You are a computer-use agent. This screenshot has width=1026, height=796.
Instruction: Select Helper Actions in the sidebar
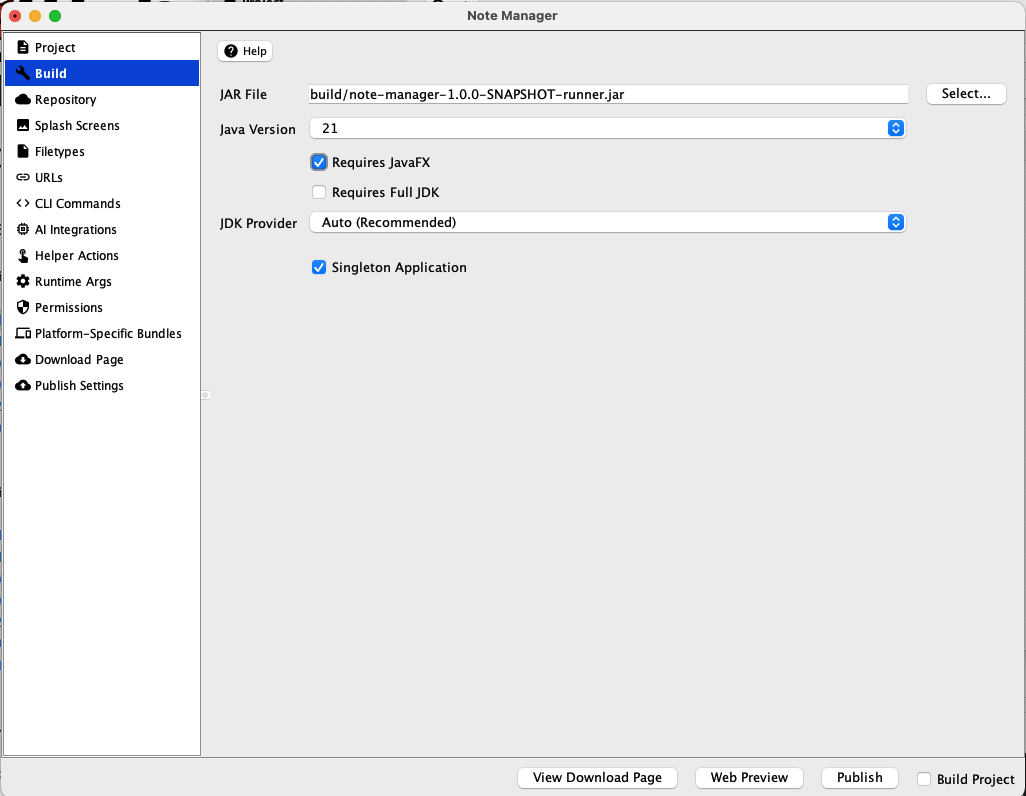102,255
